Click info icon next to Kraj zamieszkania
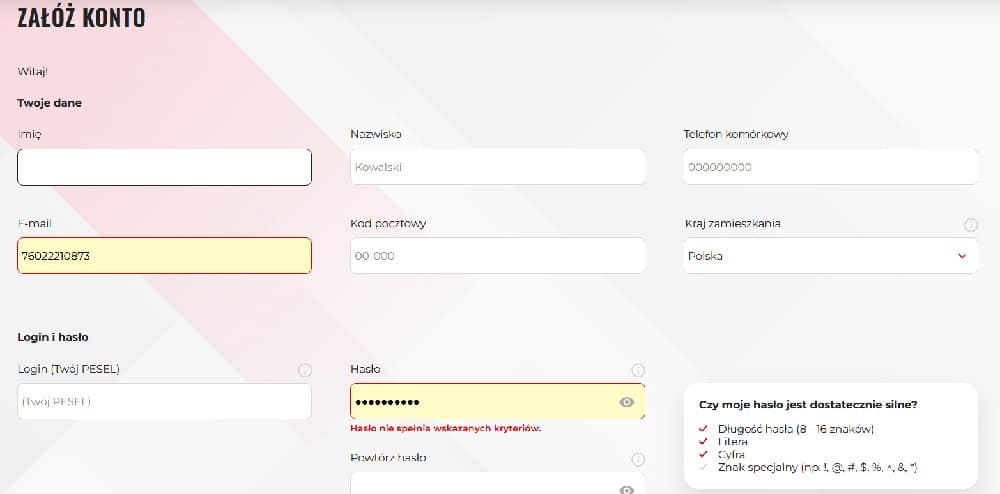The height and width of the screenshot is (494, 1000). point(971,225)
